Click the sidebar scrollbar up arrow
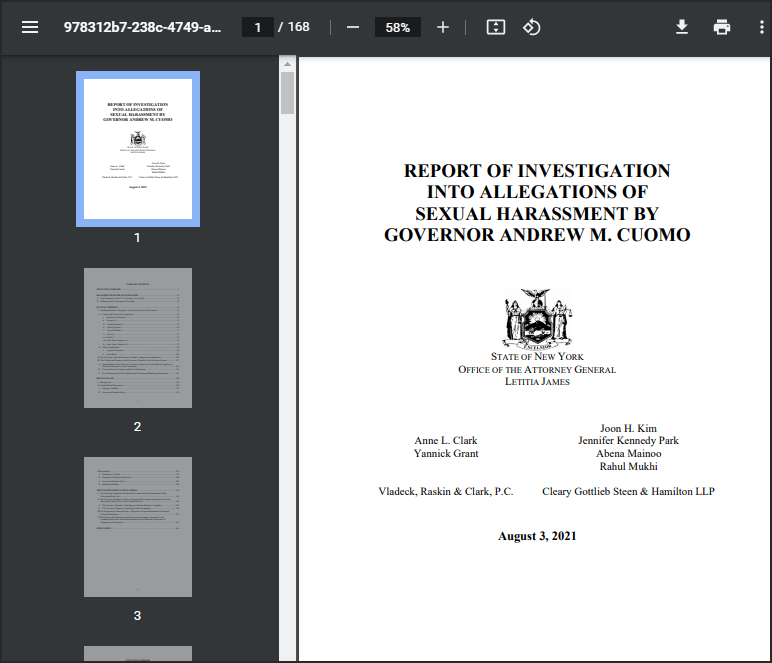This screenshot has height=663, width=772. (x=287, y=64)
